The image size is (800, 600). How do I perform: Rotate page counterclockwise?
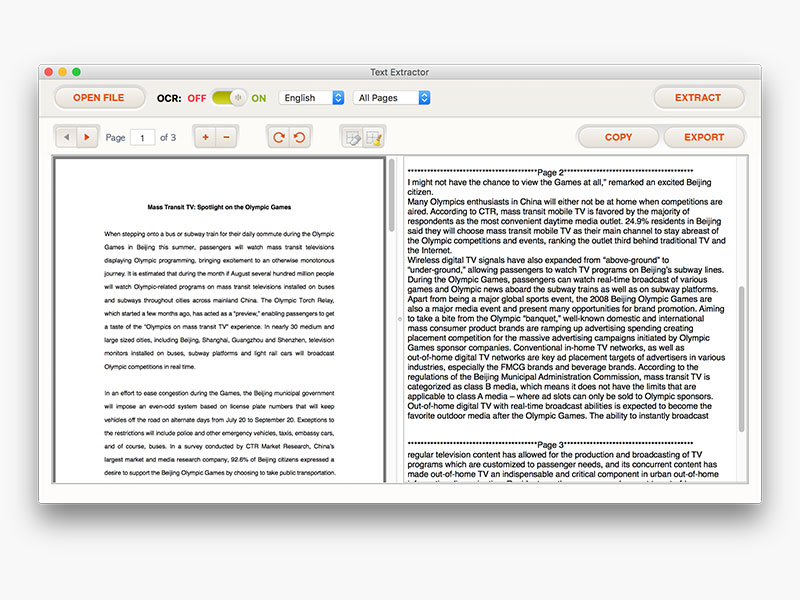pos(300,137)
